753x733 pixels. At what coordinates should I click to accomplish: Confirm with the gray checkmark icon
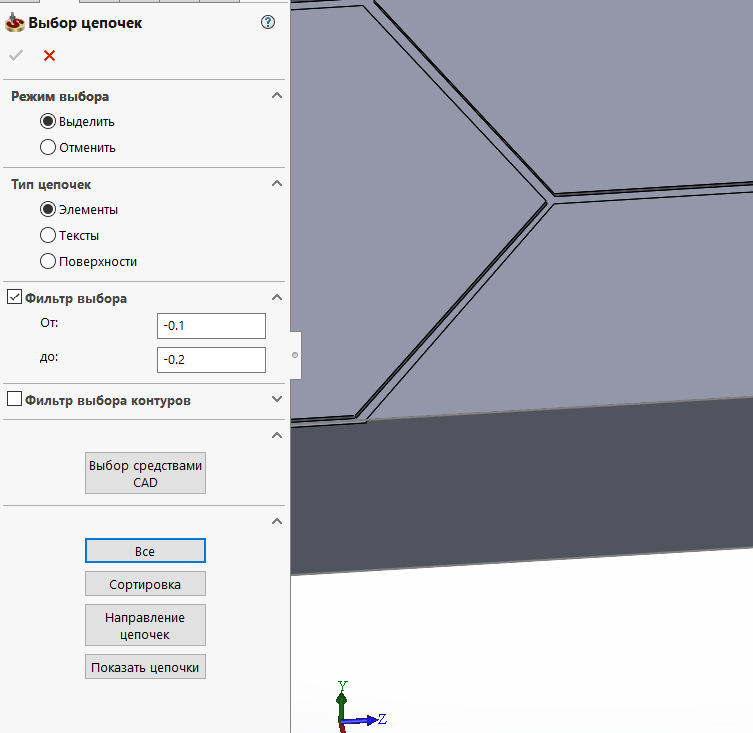(x=16, y=55)
